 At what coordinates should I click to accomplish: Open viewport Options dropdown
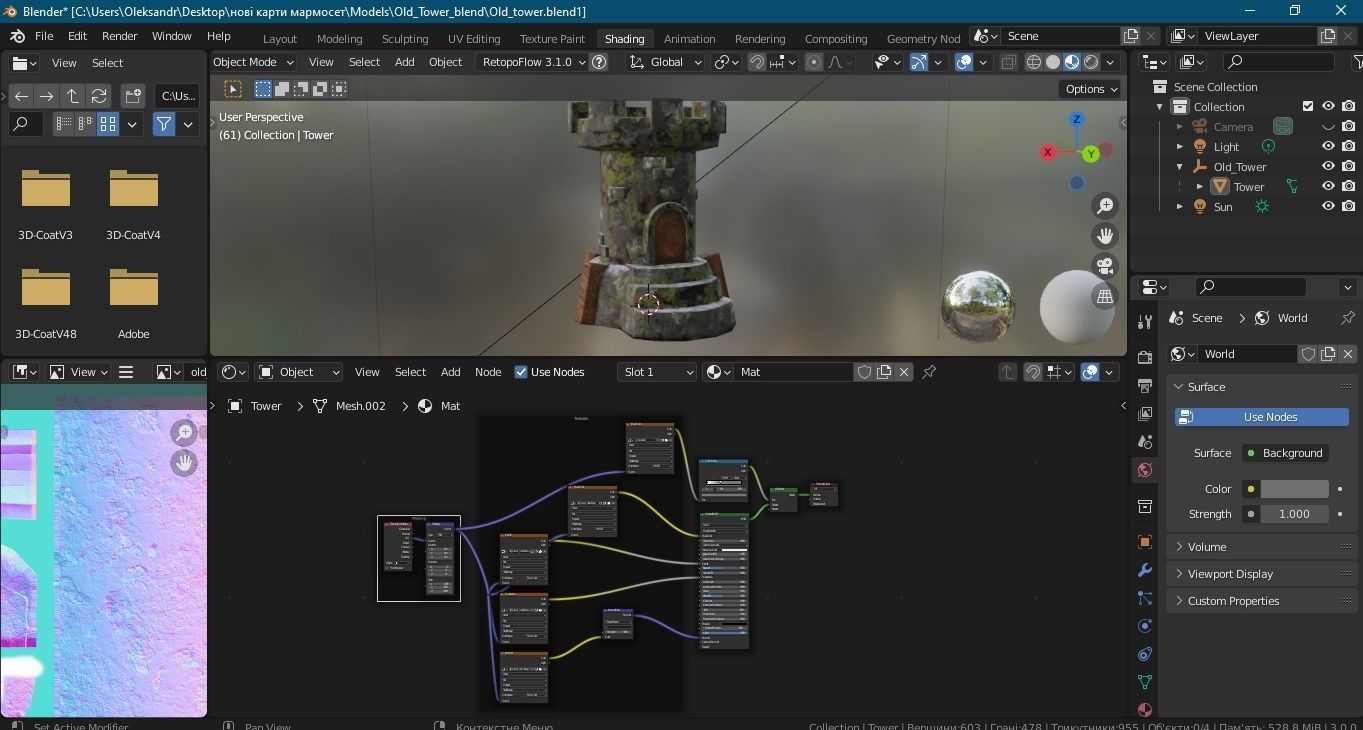point(1091,89)
